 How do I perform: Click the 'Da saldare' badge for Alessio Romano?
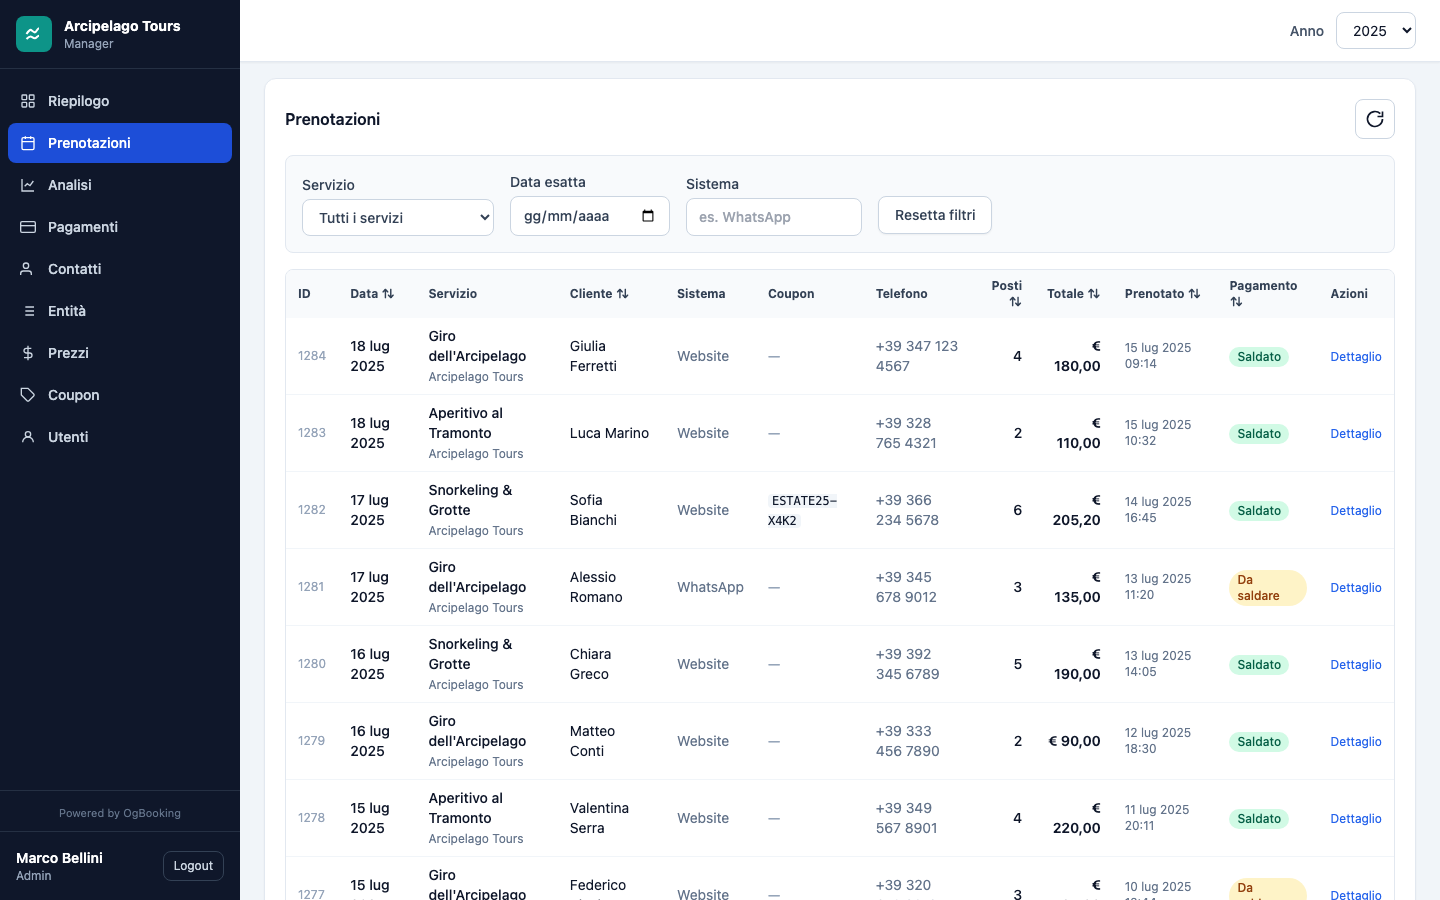click(x=1267, y=588)
